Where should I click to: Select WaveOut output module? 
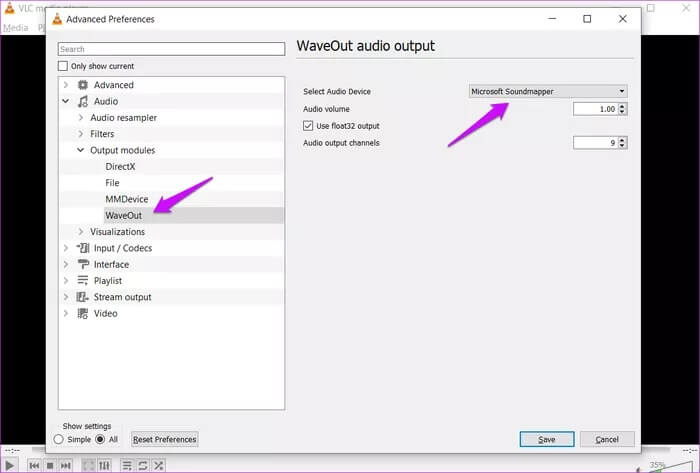[x=124, y=216]
